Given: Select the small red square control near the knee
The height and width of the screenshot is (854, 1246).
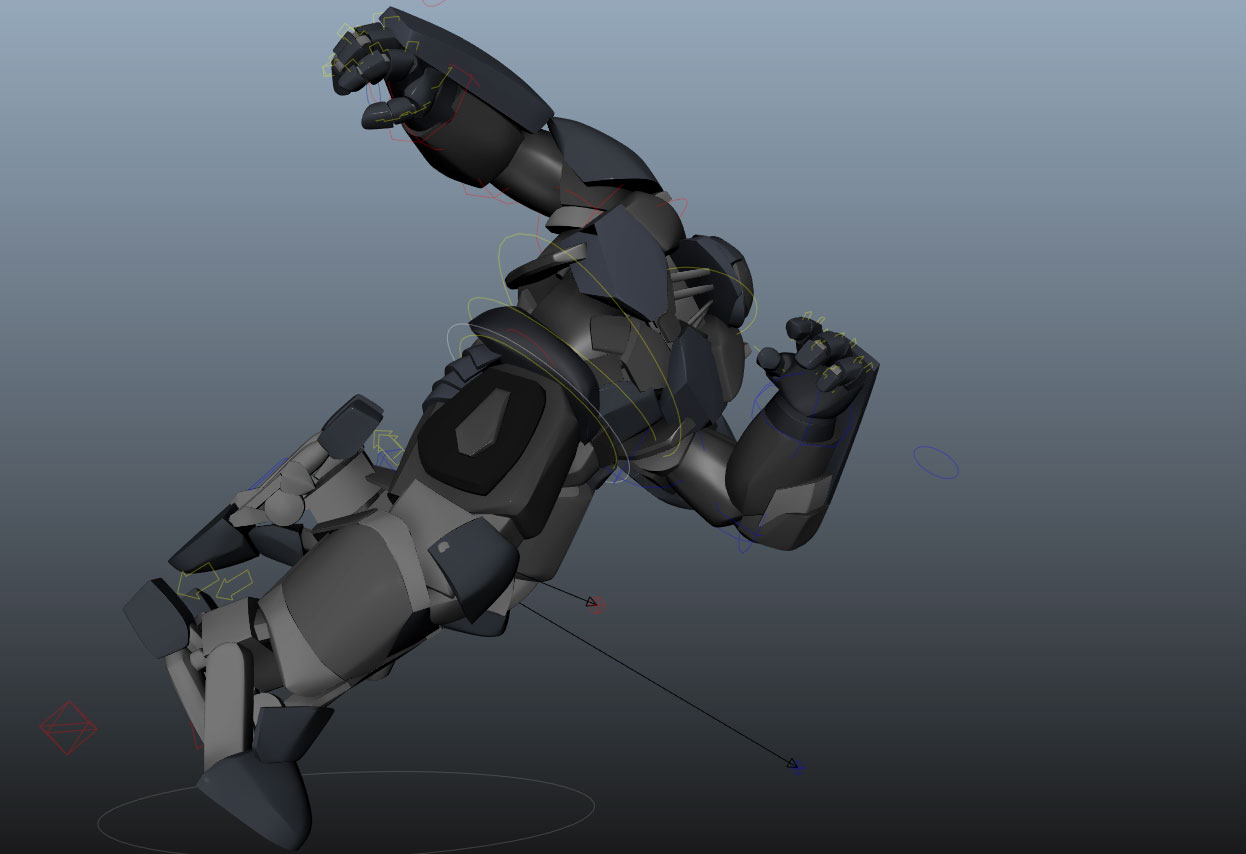Looking at the screenshot, I should 196,736.
